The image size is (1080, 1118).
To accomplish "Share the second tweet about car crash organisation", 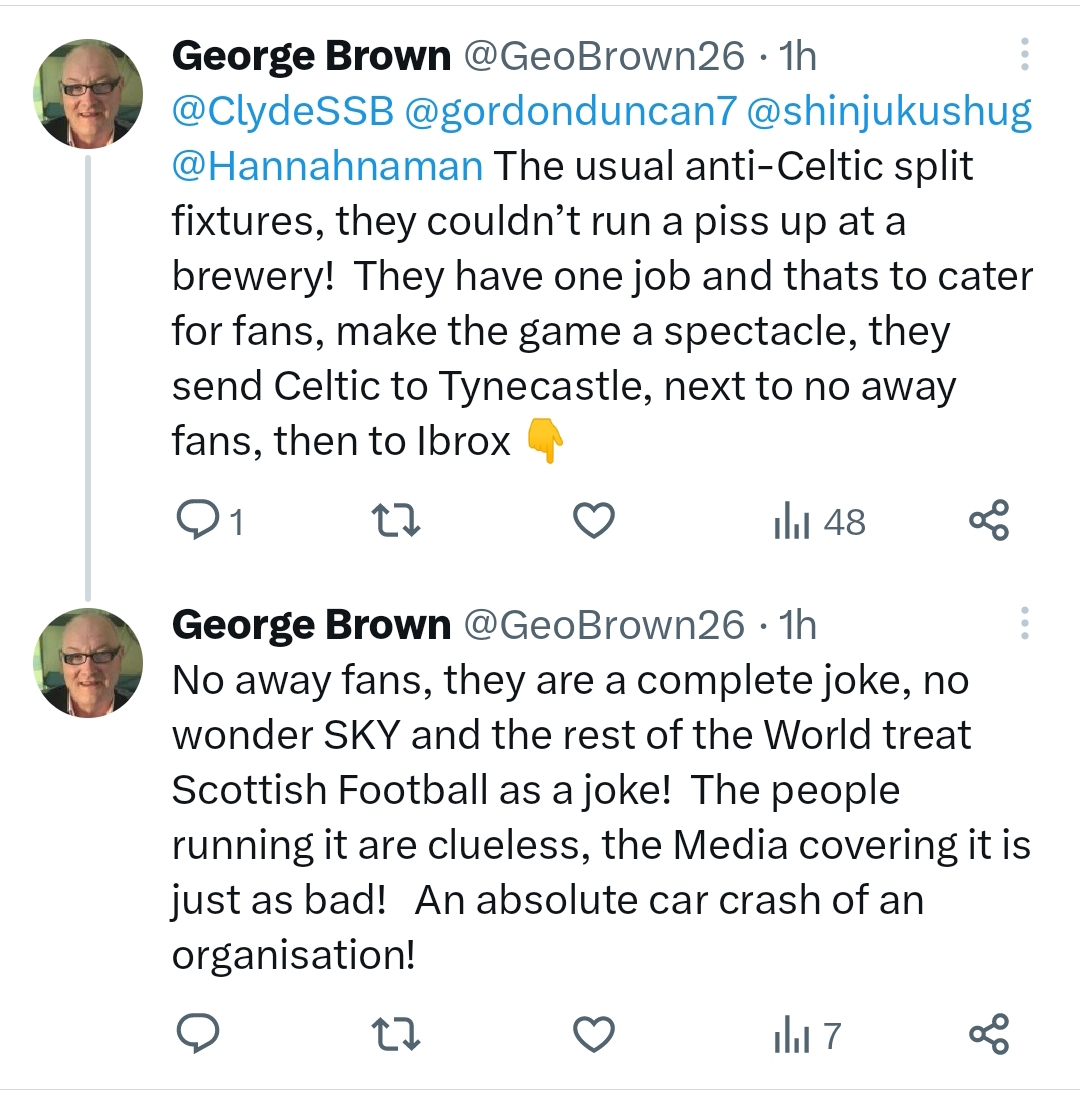I will click(990, 1036).
